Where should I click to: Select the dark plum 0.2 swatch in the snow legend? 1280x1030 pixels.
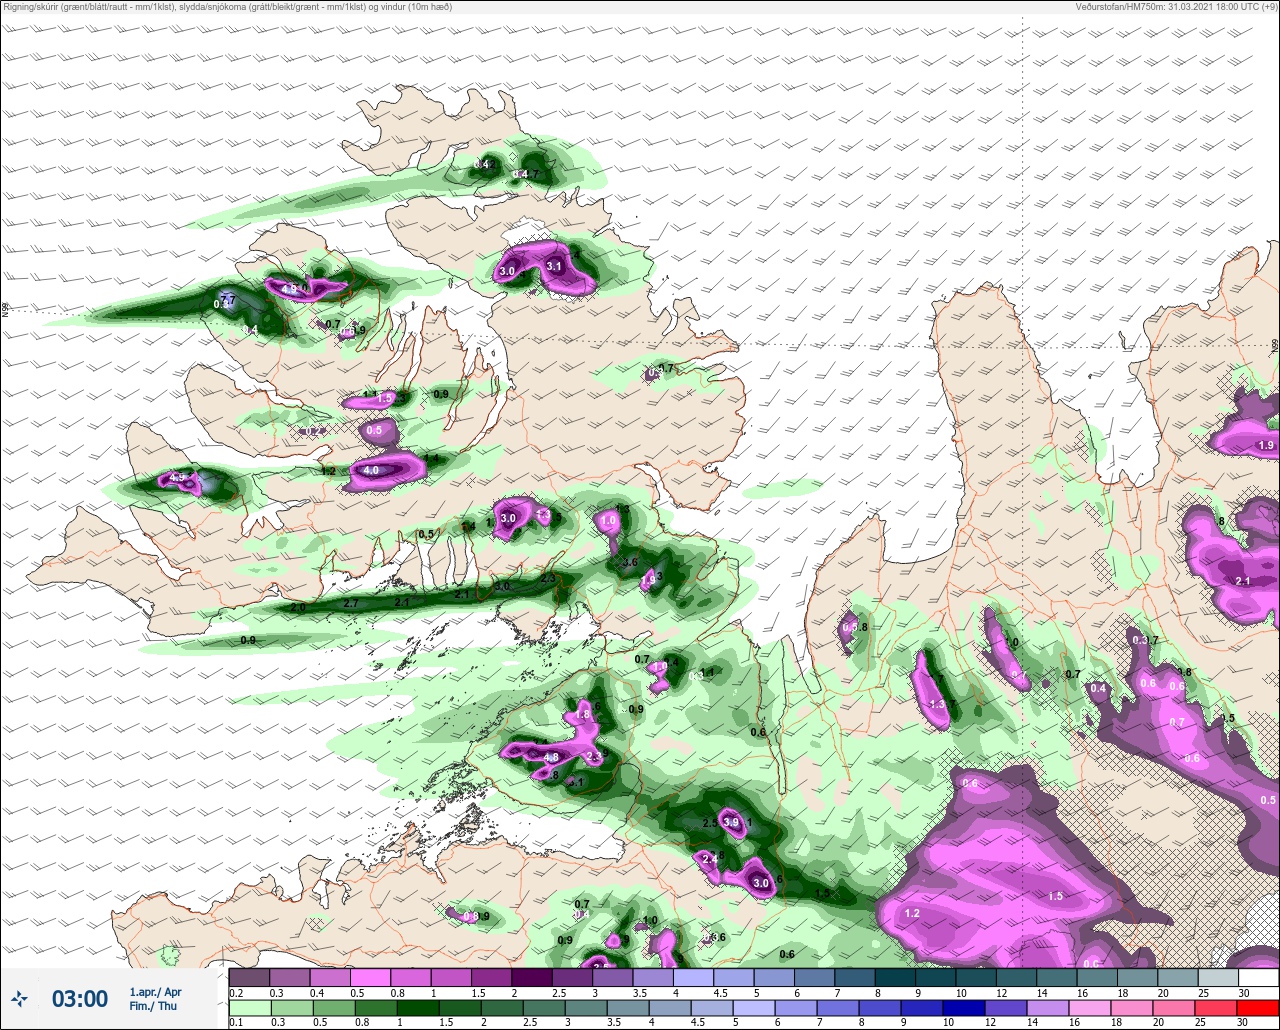click(249, 977)
